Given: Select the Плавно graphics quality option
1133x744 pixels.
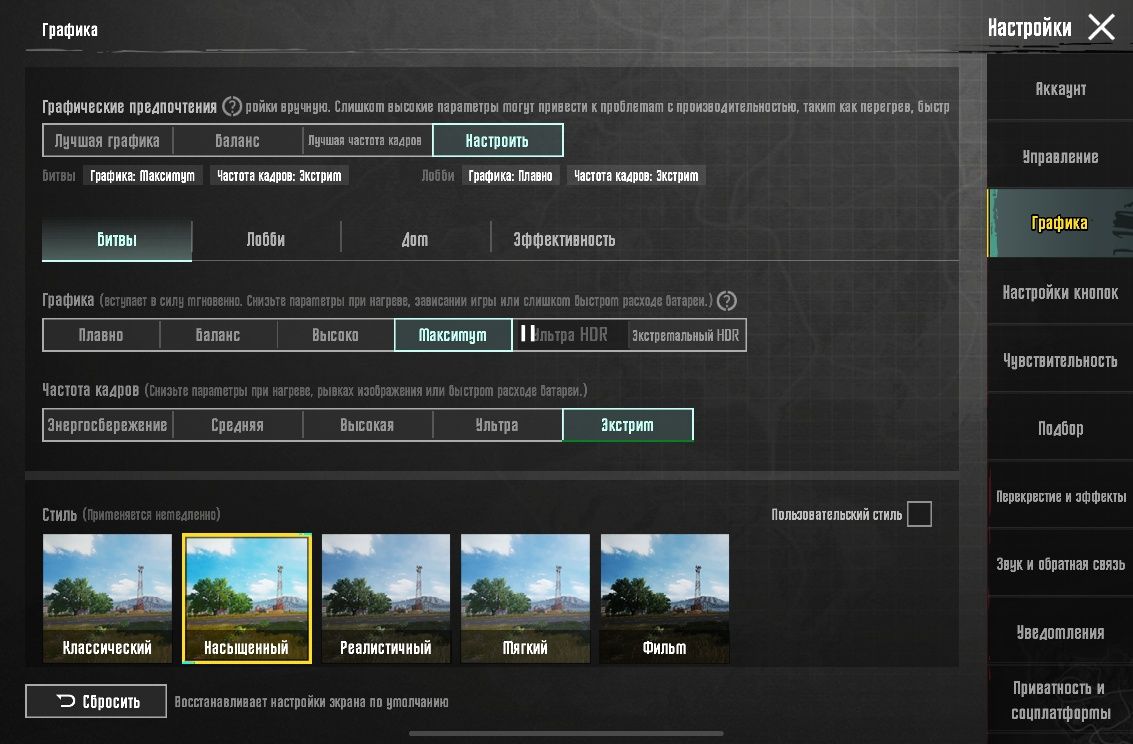Looking at the screenshot, I should 101,335.
